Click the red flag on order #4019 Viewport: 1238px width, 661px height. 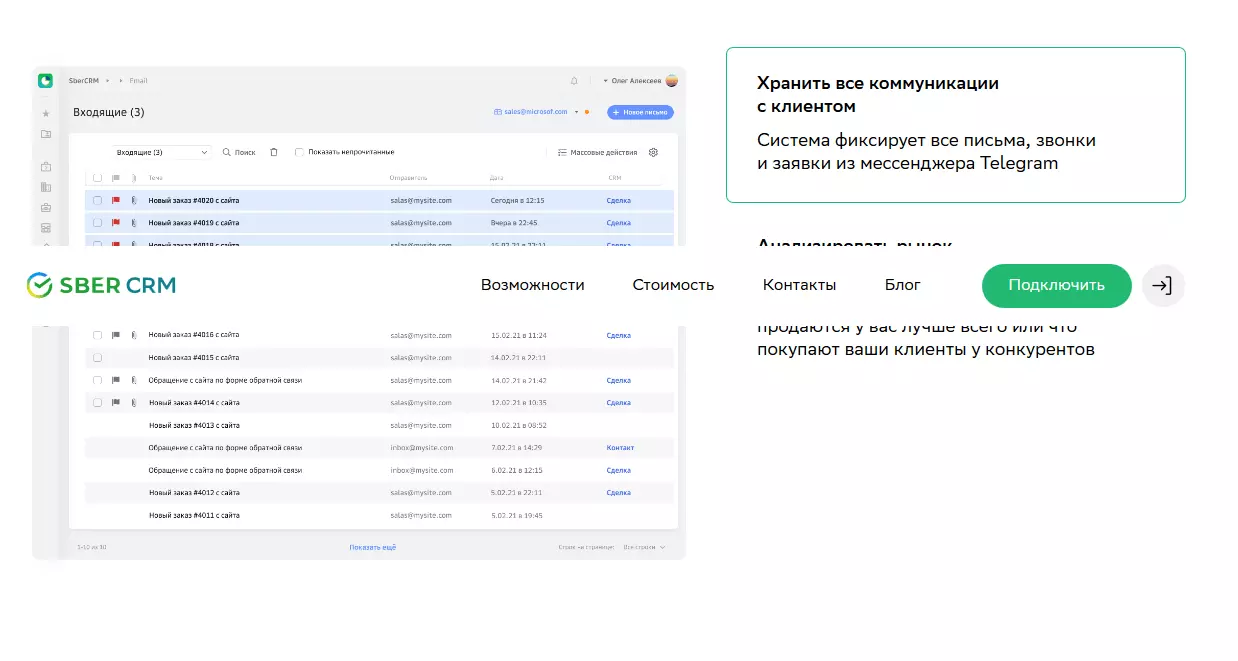pyautogui.click(x=116, y=223)
